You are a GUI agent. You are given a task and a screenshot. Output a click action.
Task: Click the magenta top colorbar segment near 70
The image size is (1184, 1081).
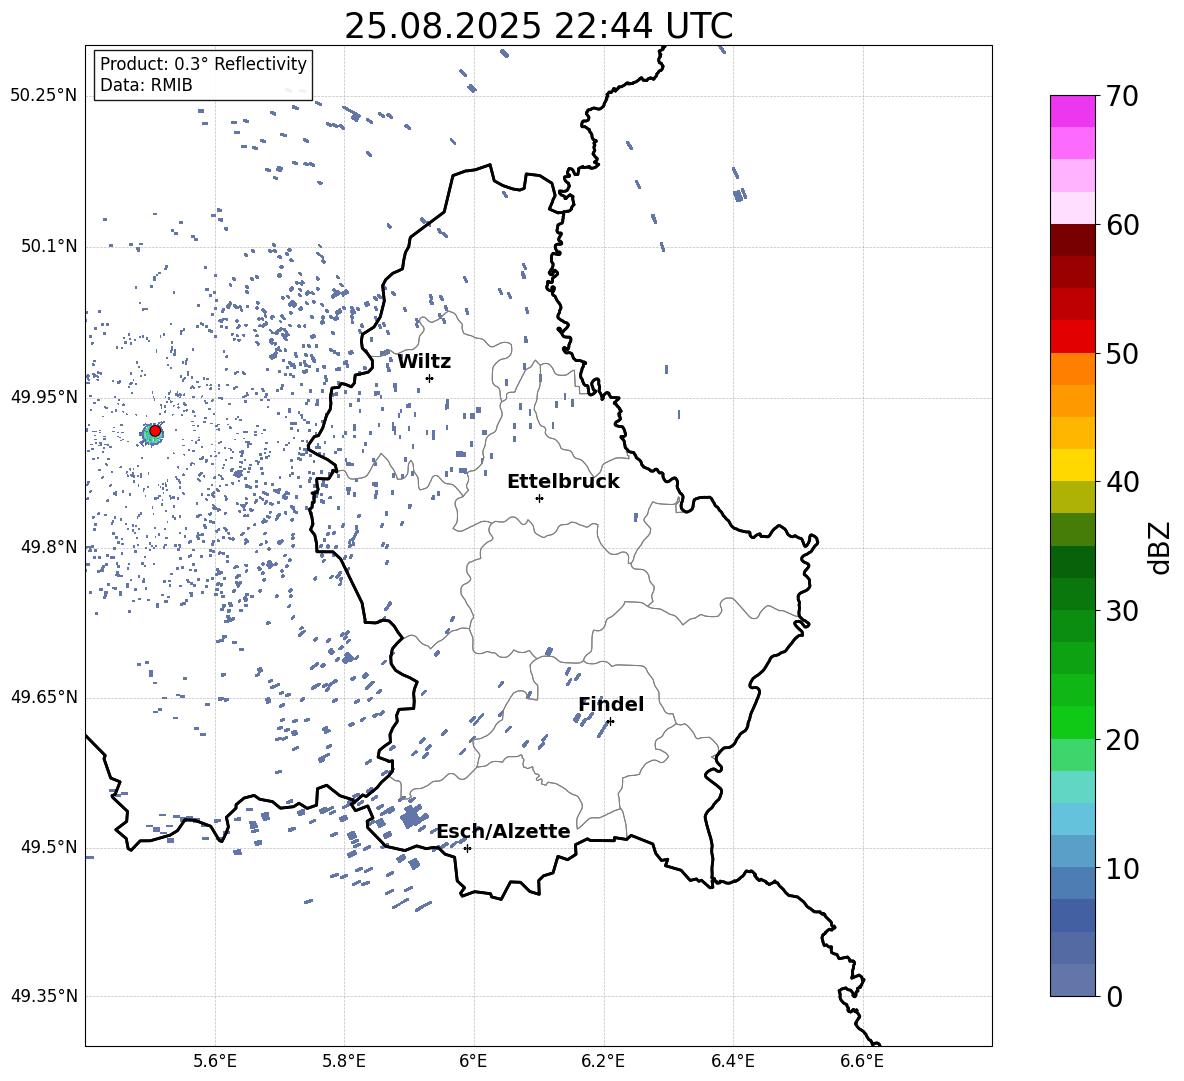(1072, 111)
